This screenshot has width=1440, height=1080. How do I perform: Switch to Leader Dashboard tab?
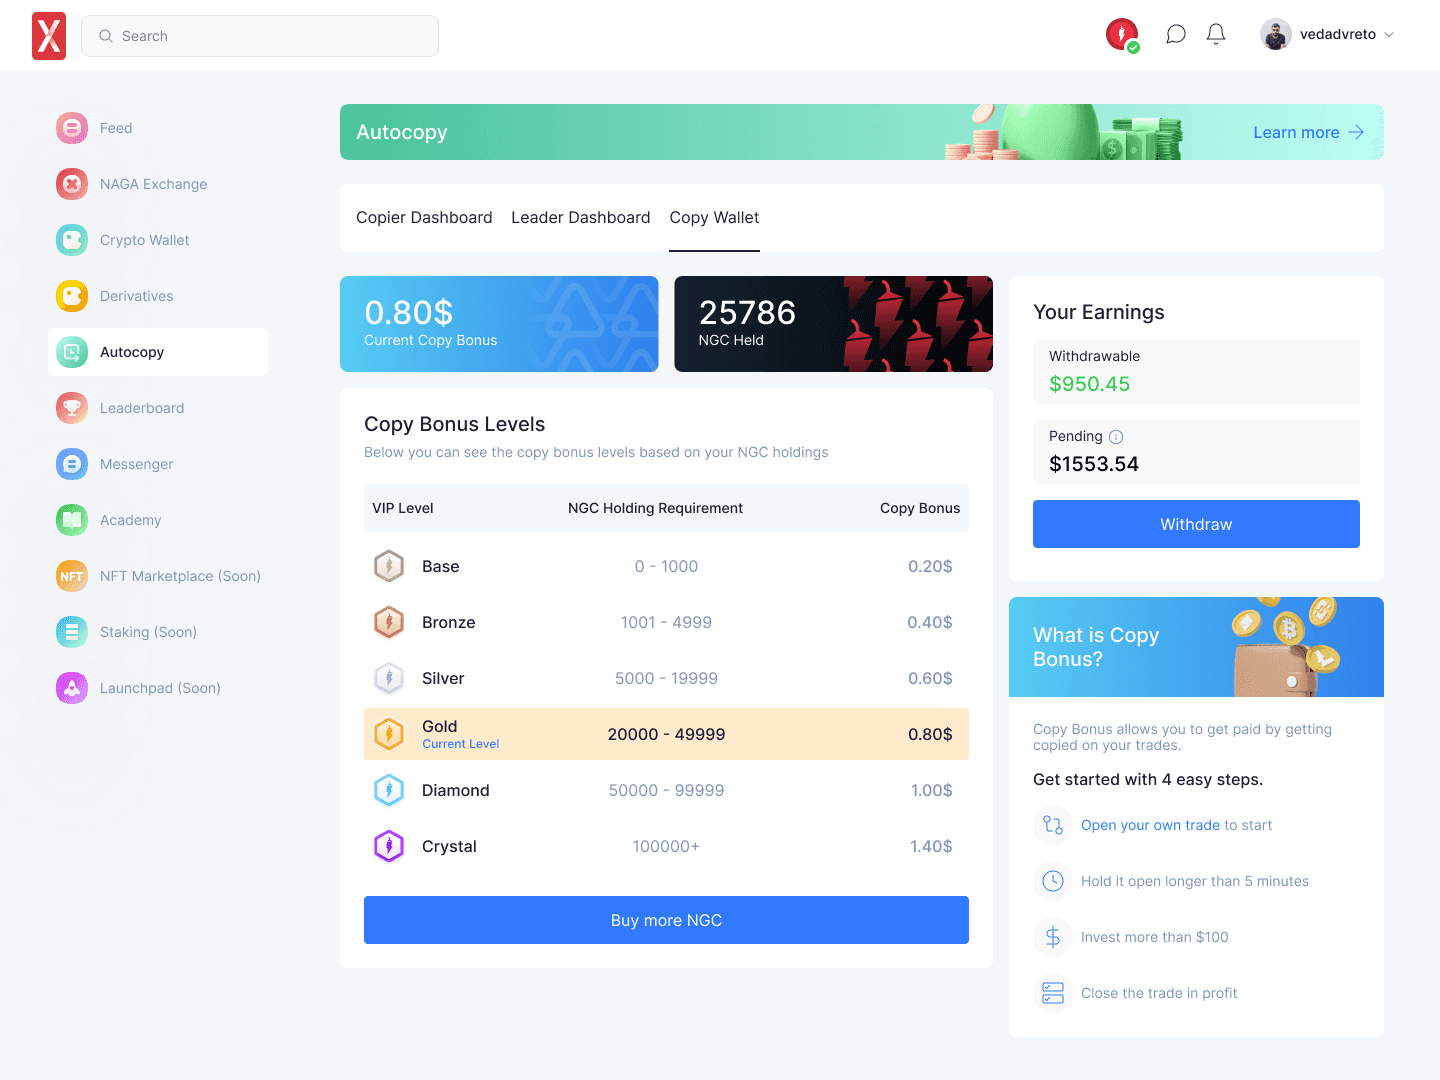(580, 217)
